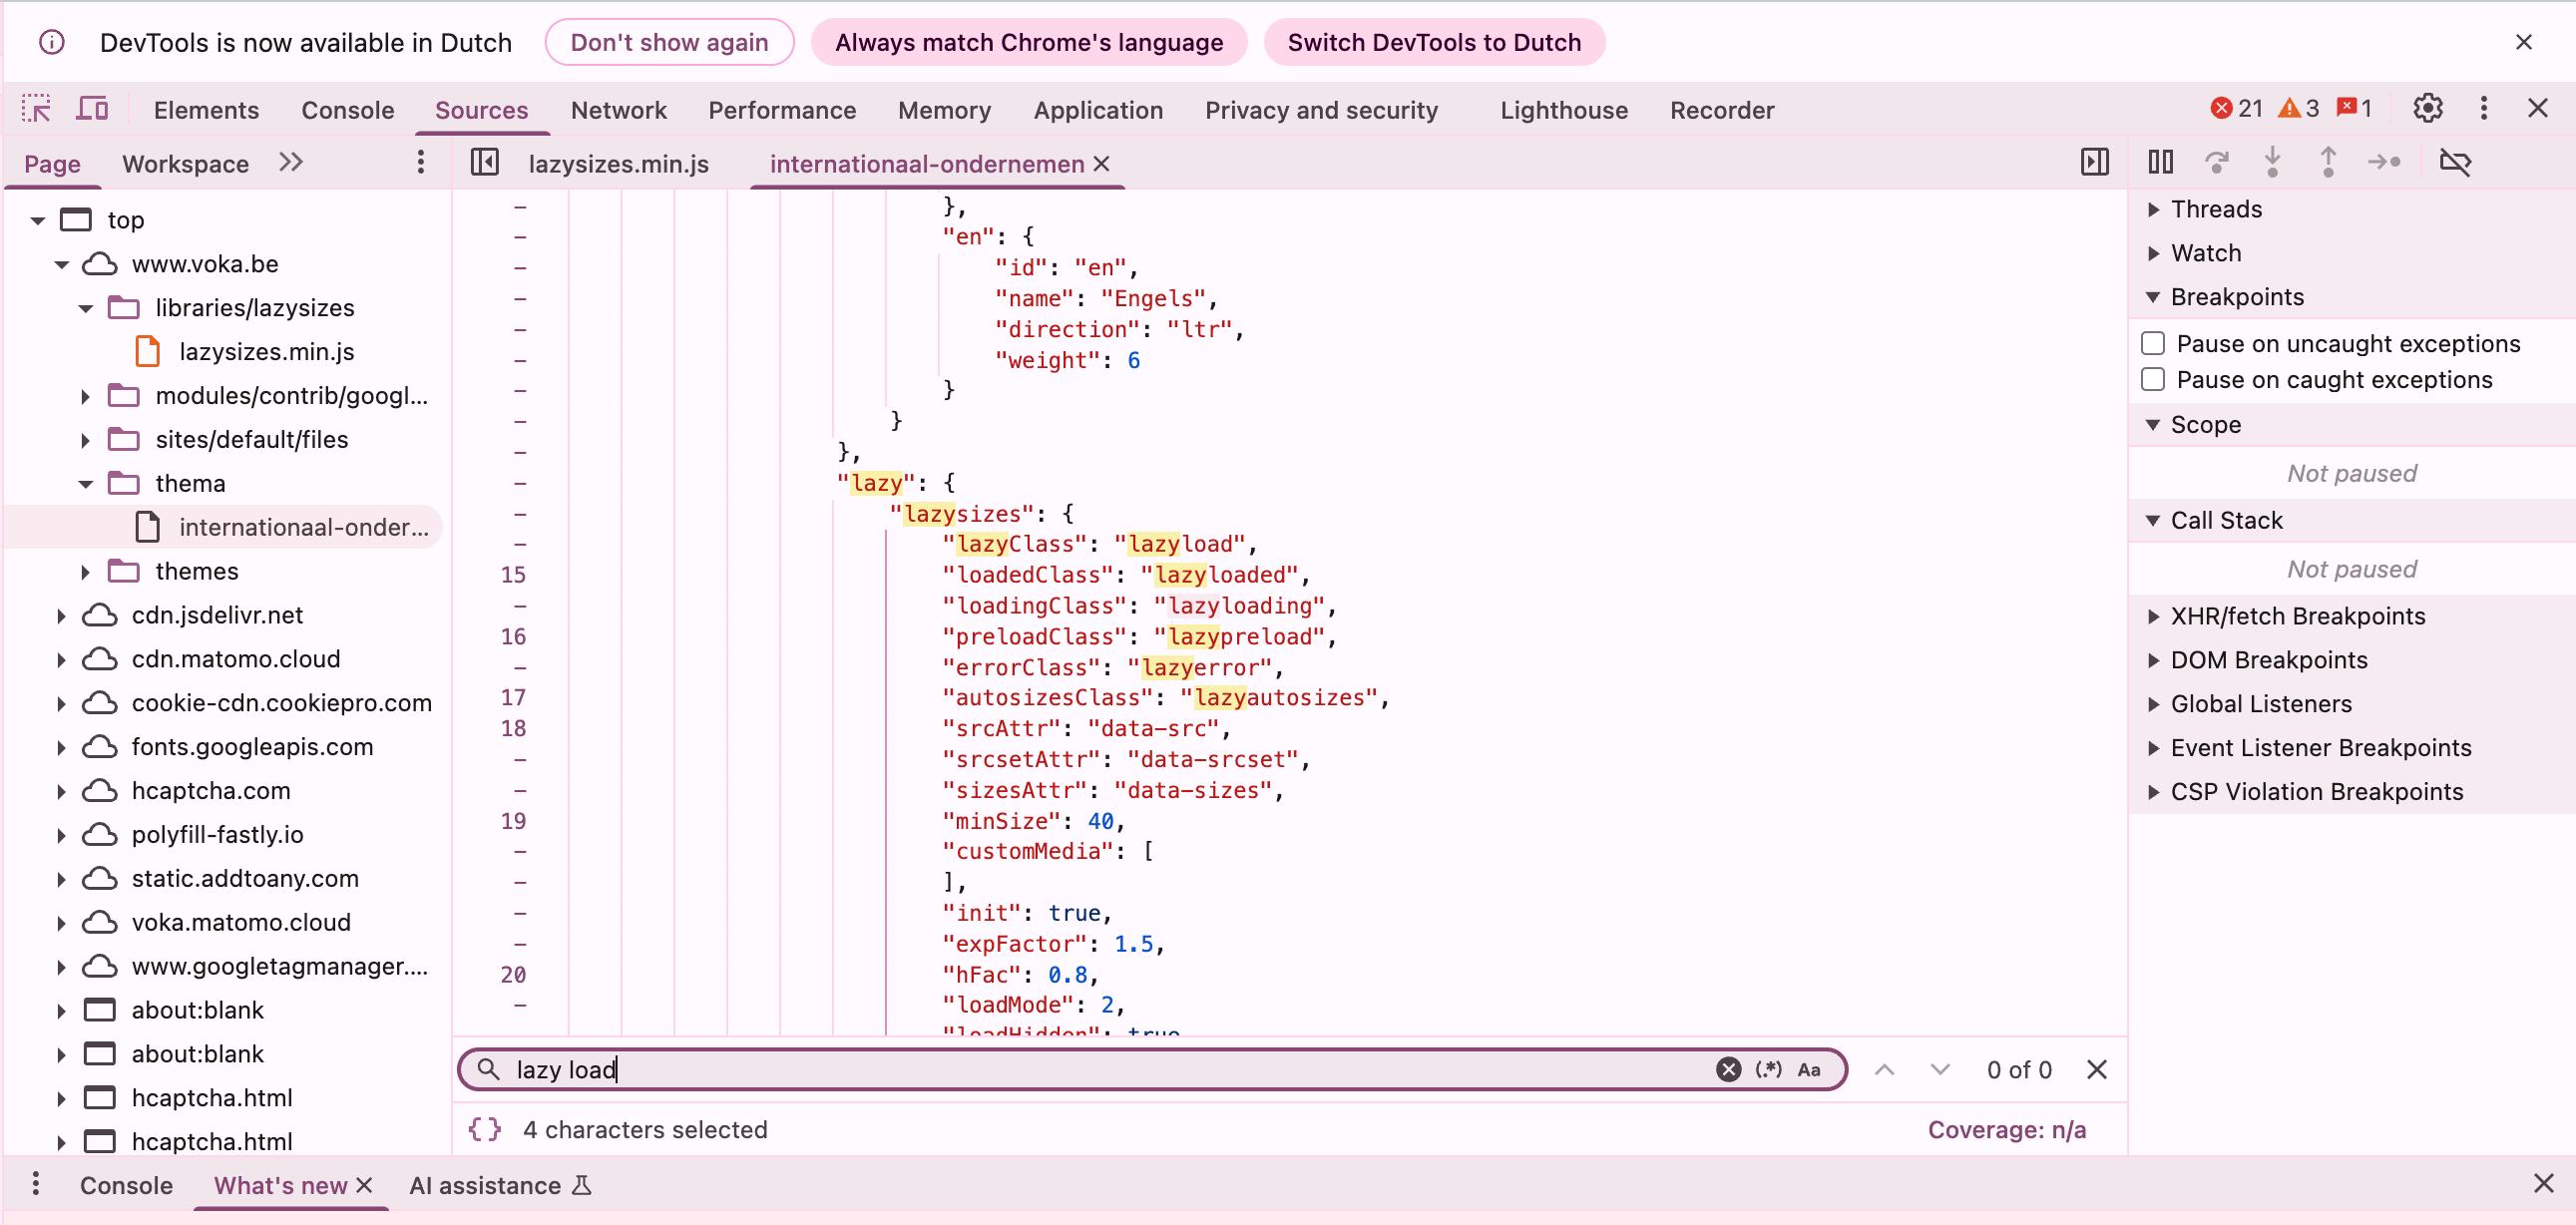Click the step over function icon

coord(2216,162)
